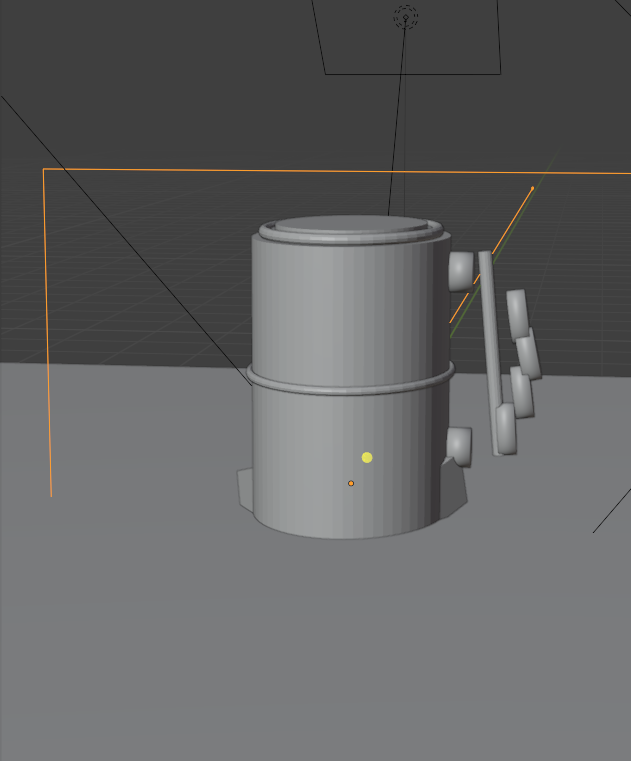The image size is (631, 761).
Task: Select the point light icon above the mug
Action: tap(405, 17)
